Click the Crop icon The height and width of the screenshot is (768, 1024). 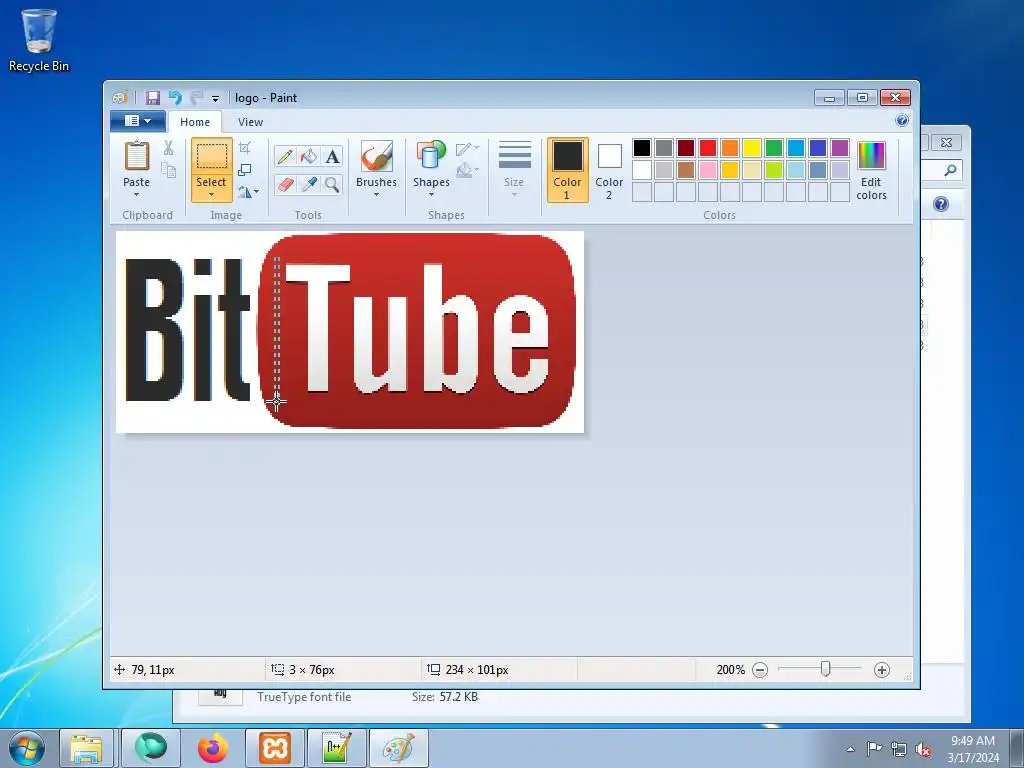tap(245, 148)
